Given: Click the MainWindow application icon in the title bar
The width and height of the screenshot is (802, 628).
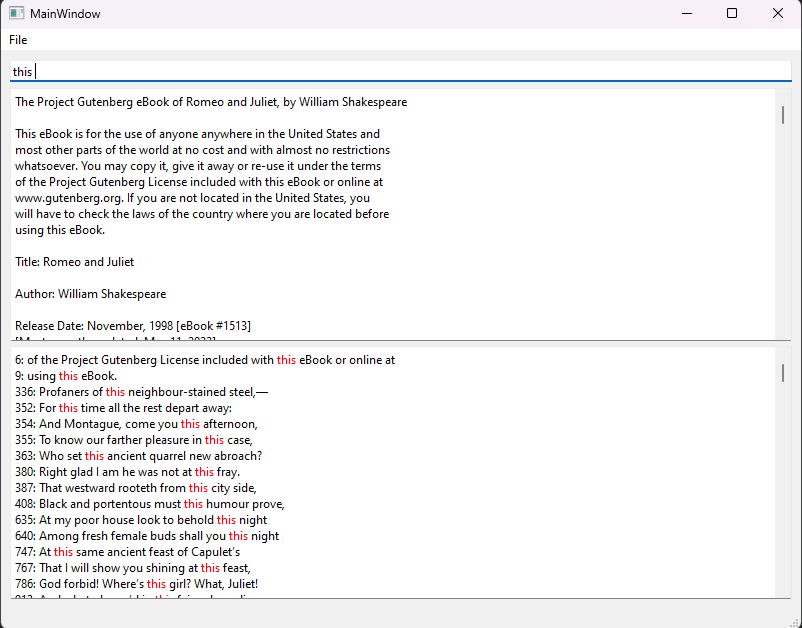Looking at the screenshot, I should click(x=15, y=13).
